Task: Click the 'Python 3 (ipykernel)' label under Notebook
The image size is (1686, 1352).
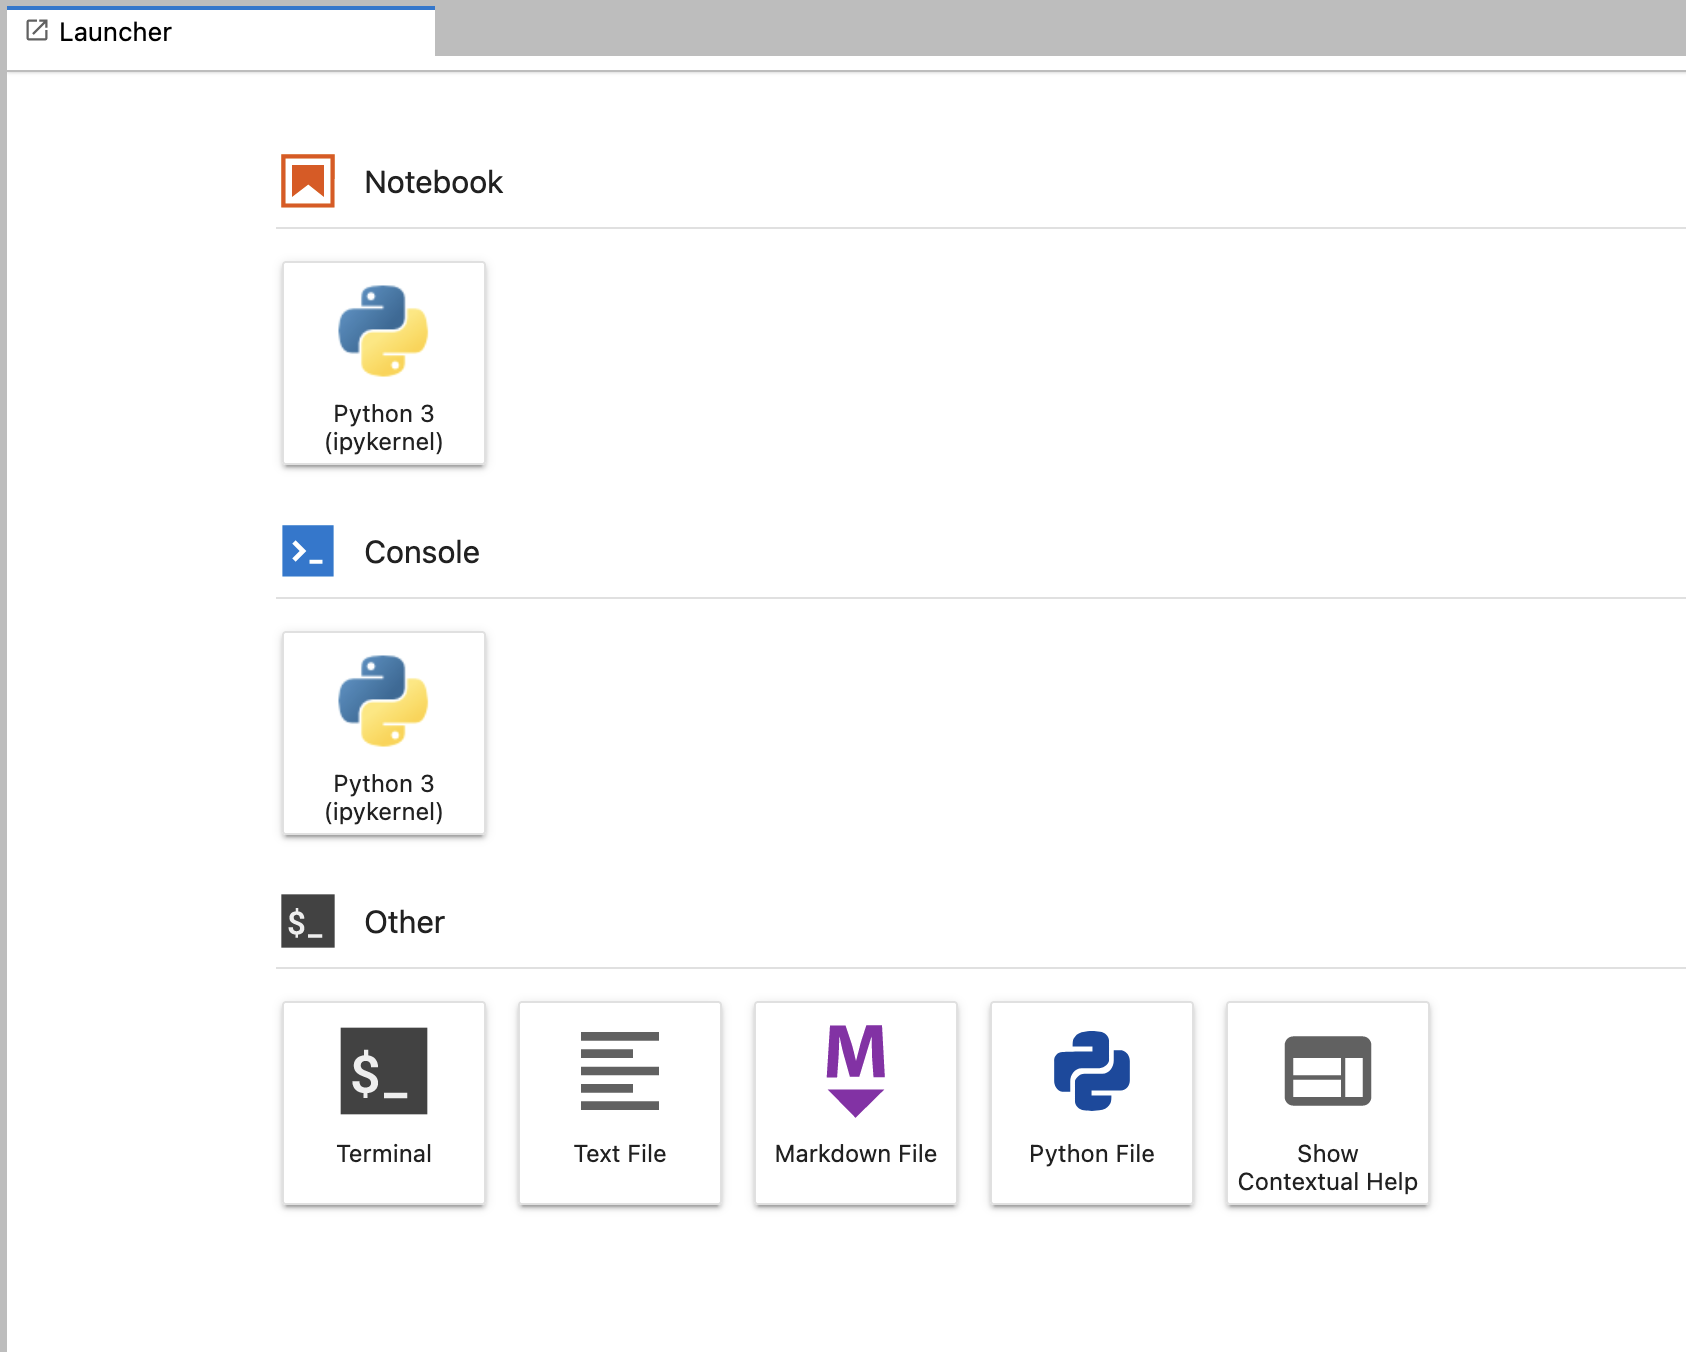Action: tap(384, 428)
